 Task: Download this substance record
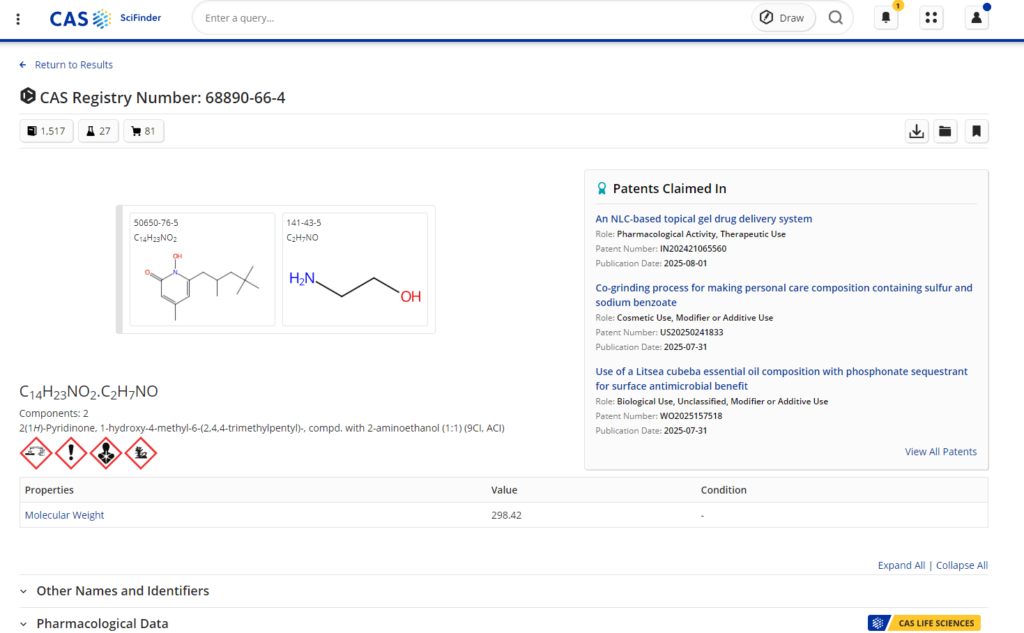[916, 131]
